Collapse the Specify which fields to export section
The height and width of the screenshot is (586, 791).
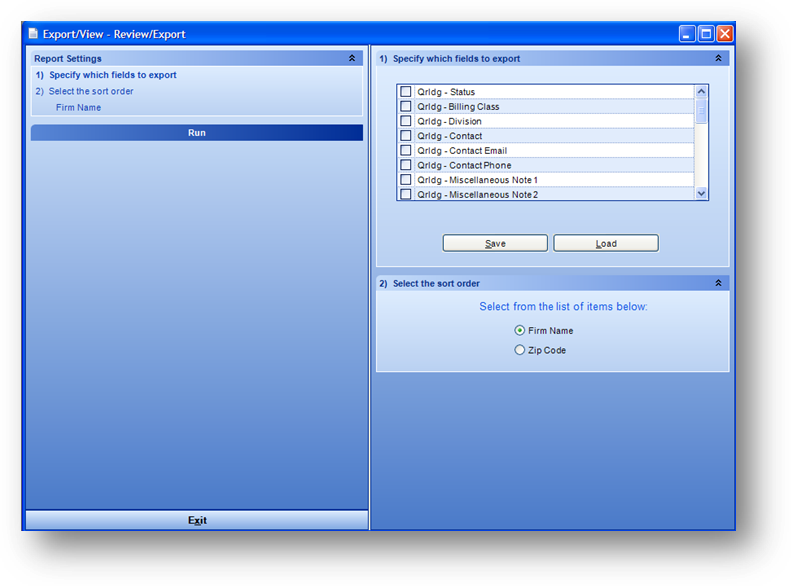pos(718,59)
